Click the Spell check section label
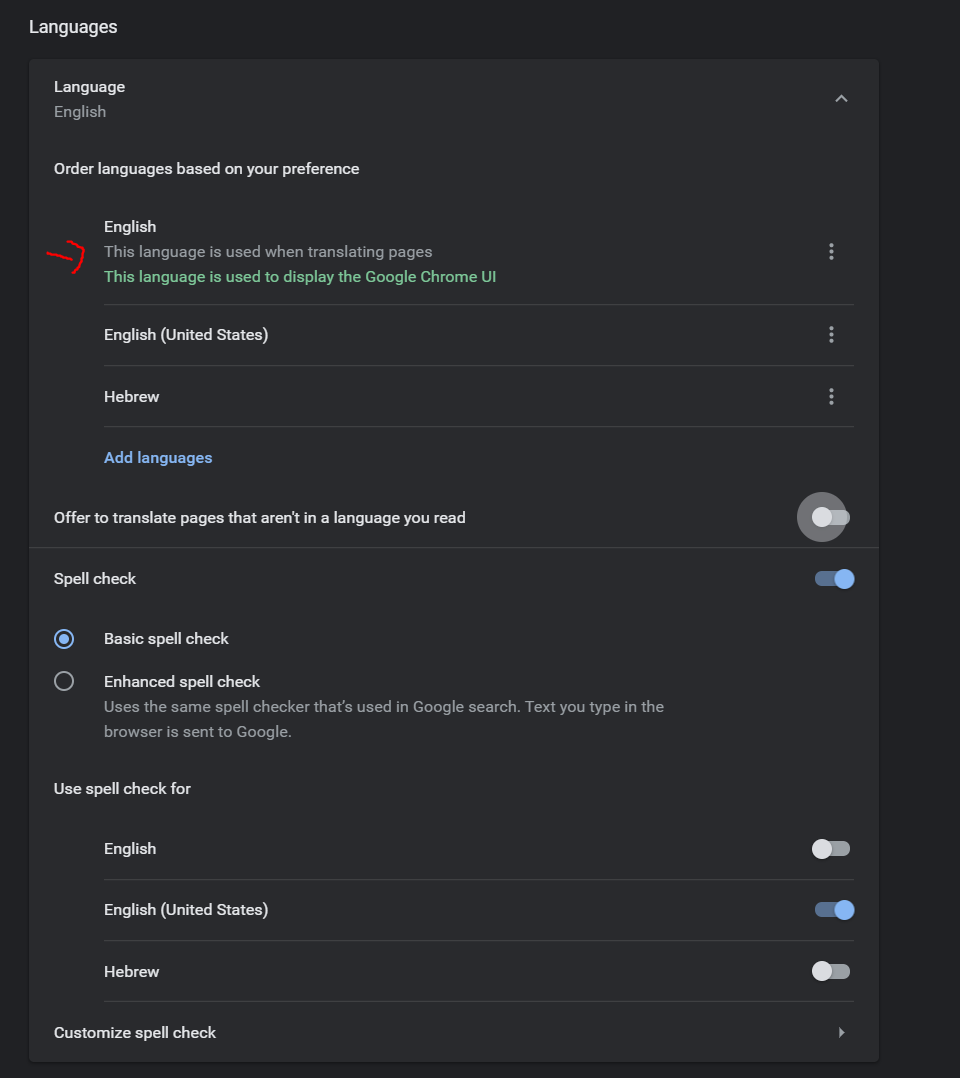This screenshot has height=1078, width=960. (95, 579)
